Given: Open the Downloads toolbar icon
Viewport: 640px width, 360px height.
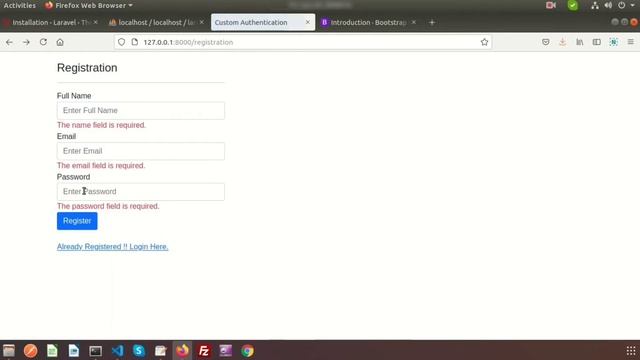Looking at the screenshot, I should (562, 42).
